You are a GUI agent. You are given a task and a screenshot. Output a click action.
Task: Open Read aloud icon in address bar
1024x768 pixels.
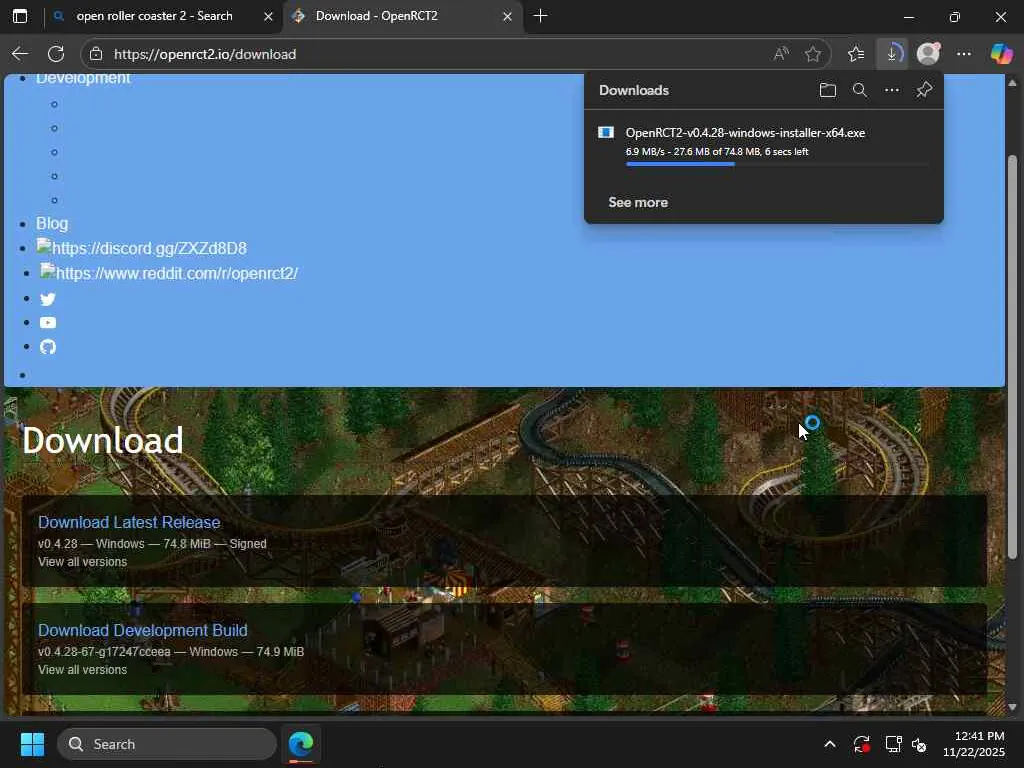(781, 54)
